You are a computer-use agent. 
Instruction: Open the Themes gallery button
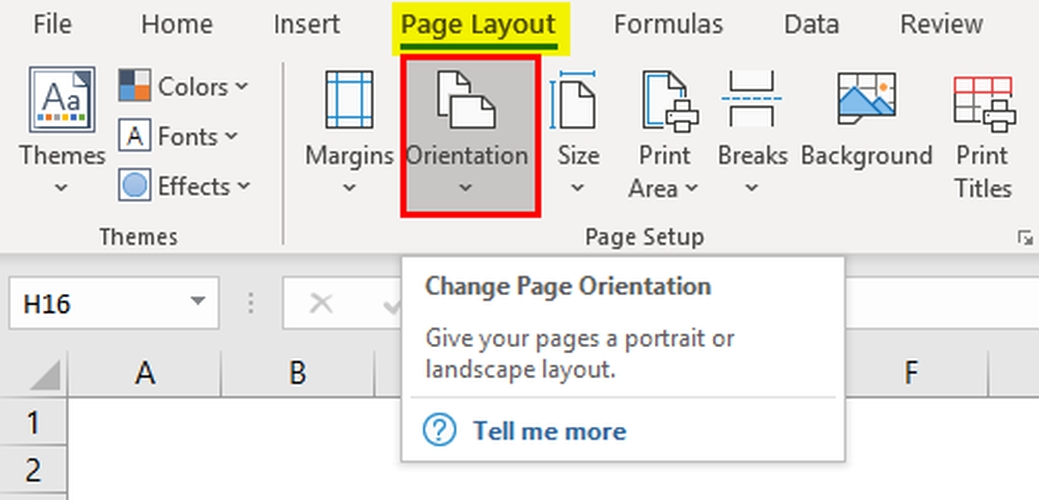(x=61, y=130)
